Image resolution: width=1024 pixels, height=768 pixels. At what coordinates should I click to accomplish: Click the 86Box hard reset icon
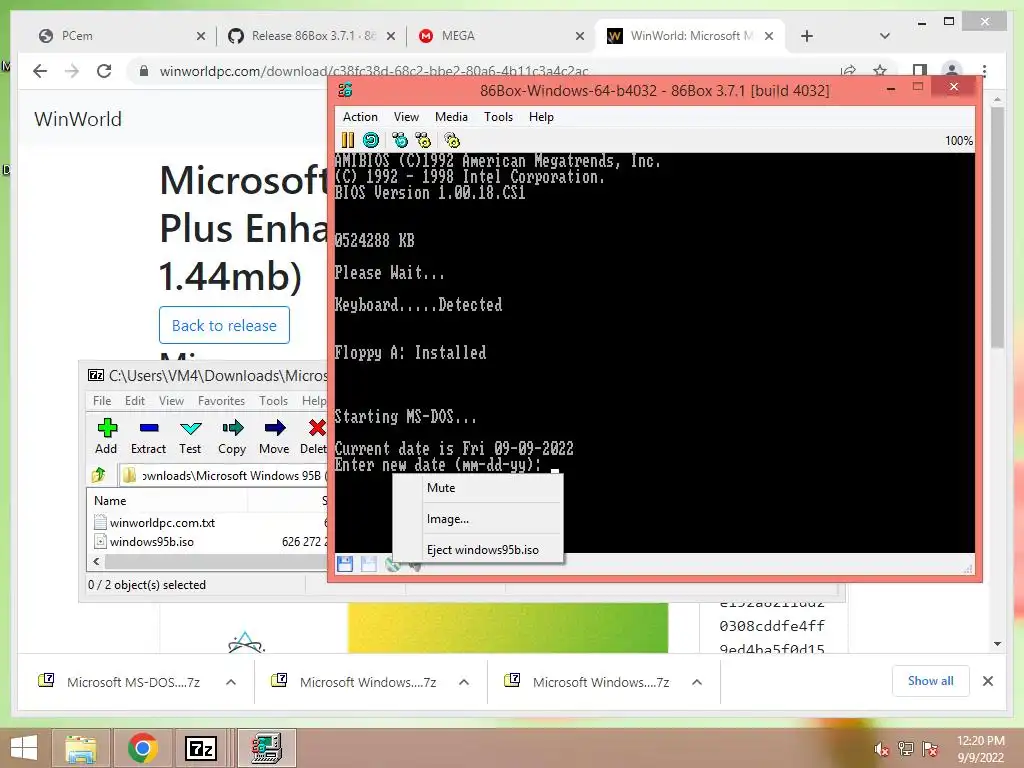(x=370, y=140)
